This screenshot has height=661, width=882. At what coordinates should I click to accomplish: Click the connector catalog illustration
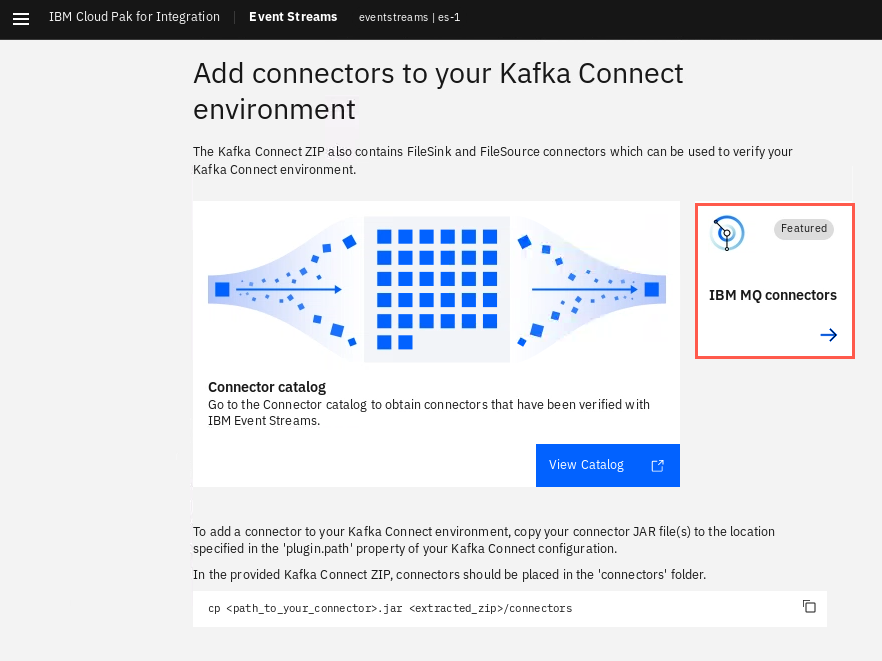tap(437, 289)
